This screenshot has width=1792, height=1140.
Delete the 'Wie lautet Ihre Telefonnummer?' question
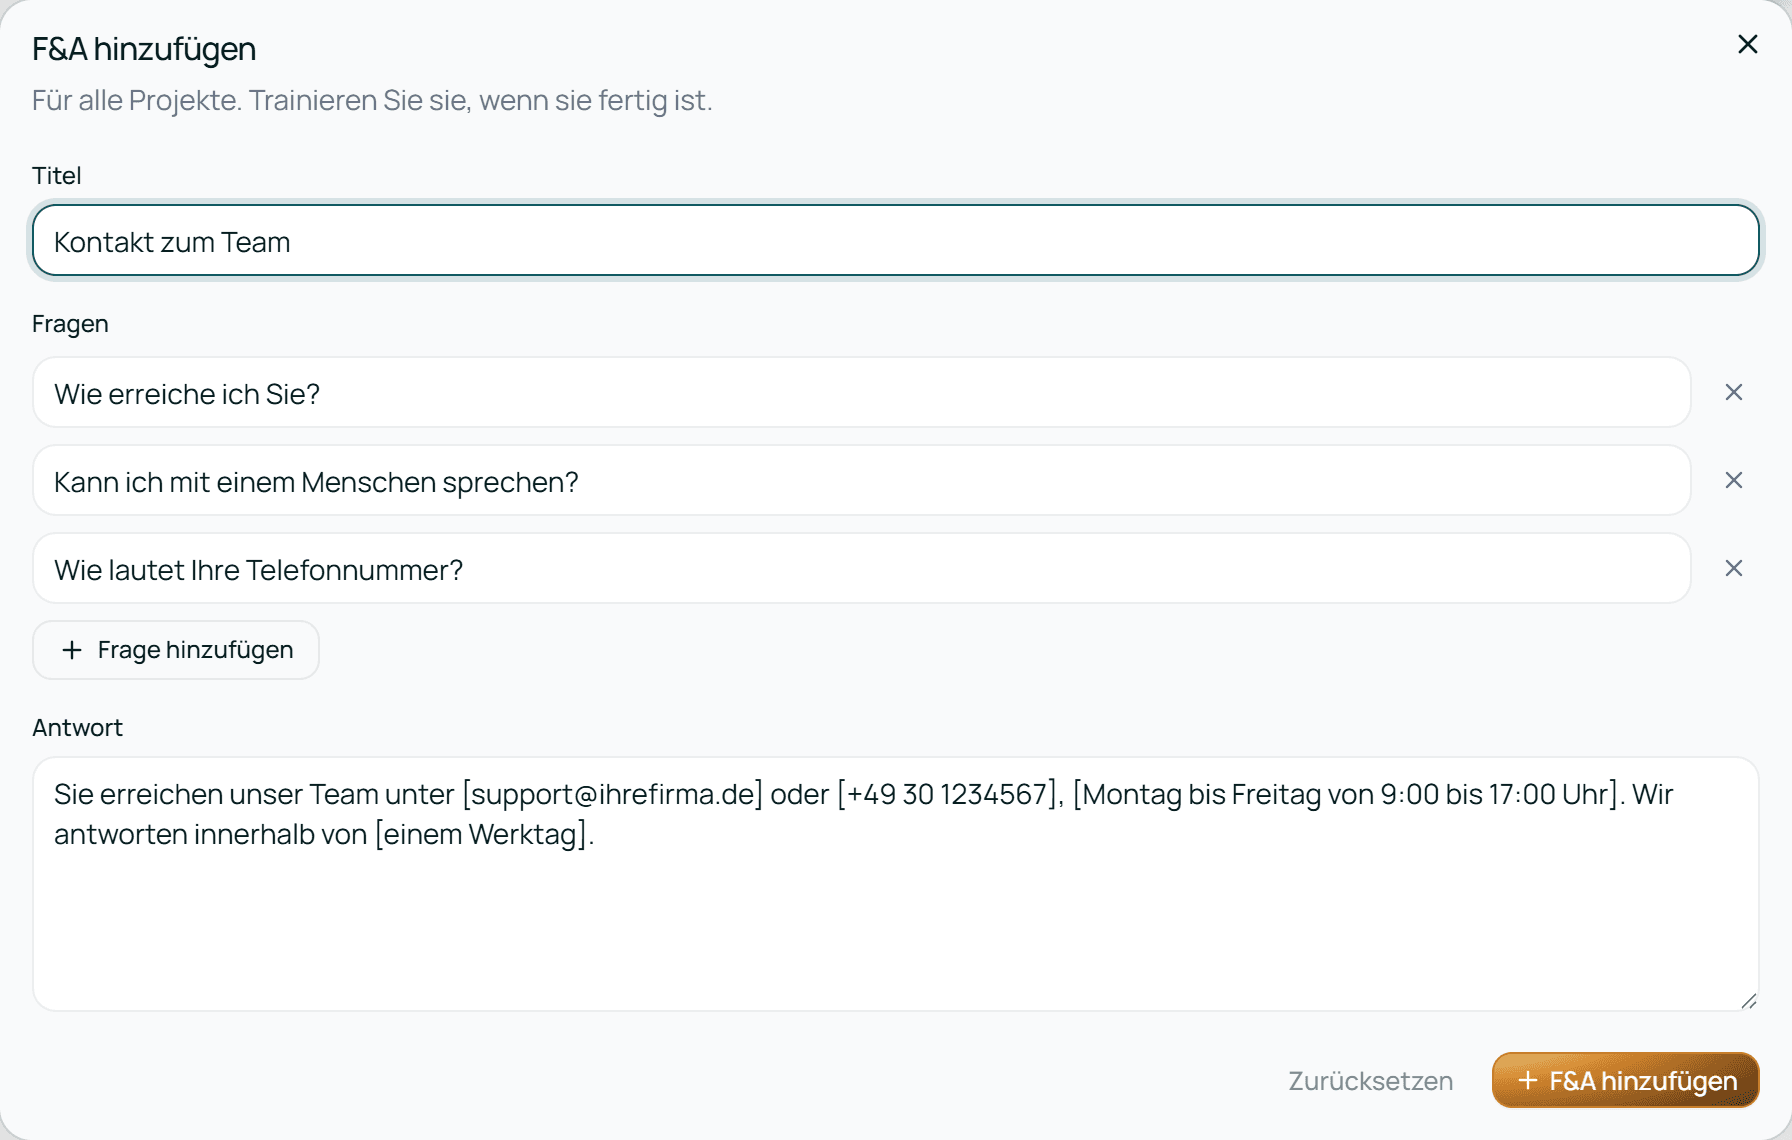point(1734,568)
